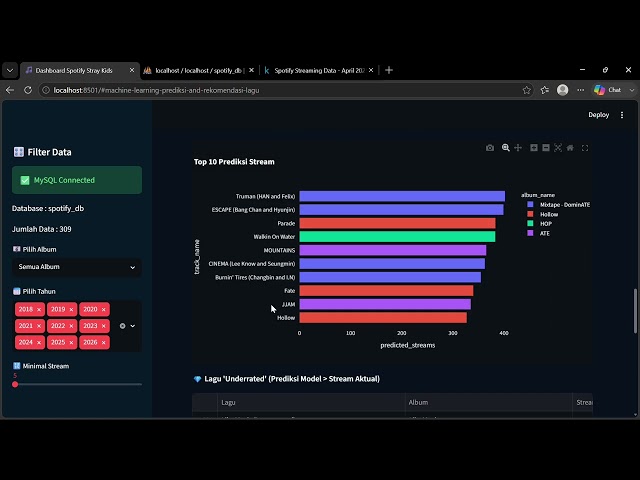The width and height of the screenshot is (640, 480).
Task: Expand the Pilih Tahun year options chevron
Action: [x=133, y=326]
